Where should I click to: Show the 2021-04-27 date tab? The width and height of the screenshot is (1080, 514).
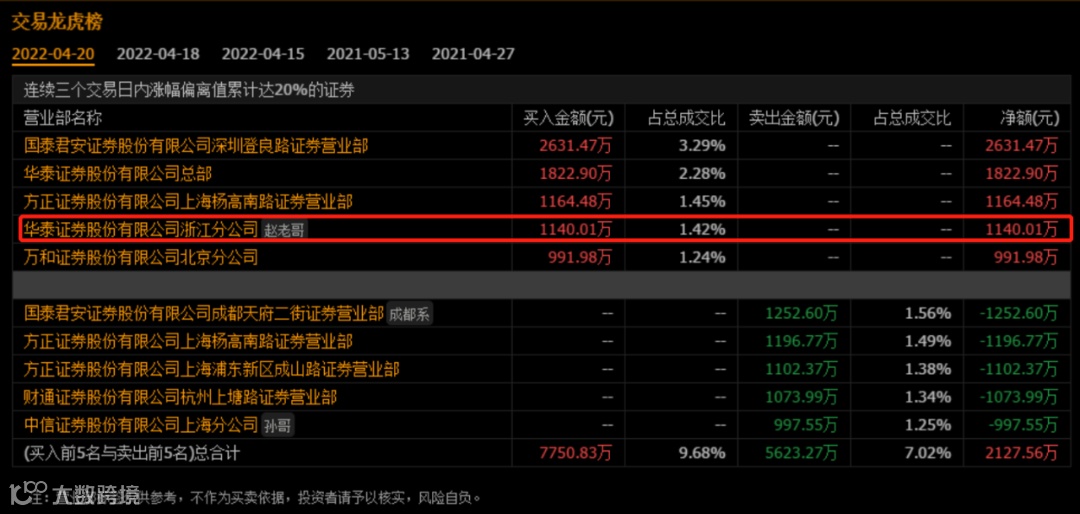coord(473,54)
